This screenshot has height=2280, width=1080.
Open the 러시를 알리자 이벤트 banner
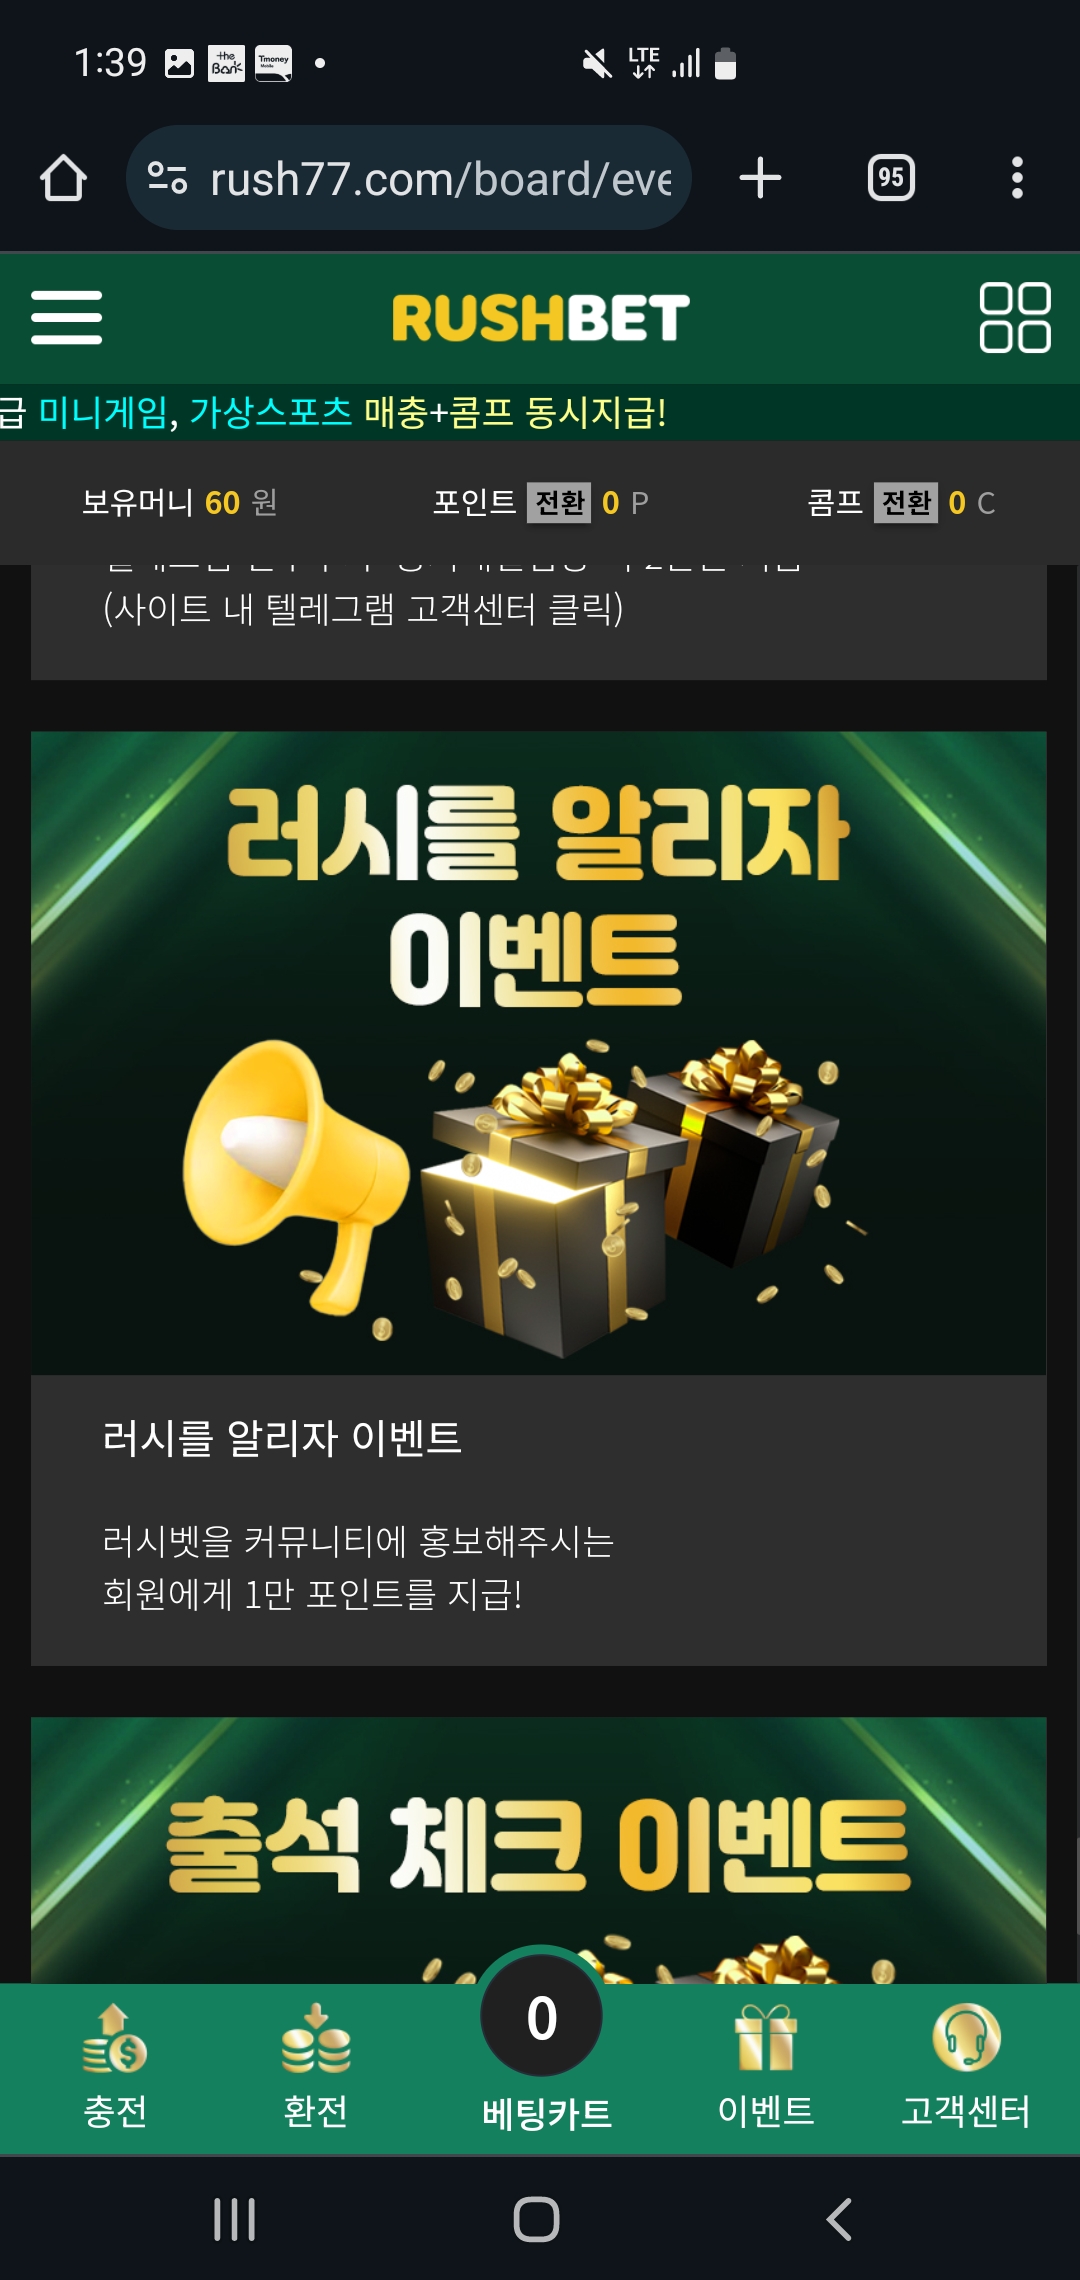(539, 1052)
